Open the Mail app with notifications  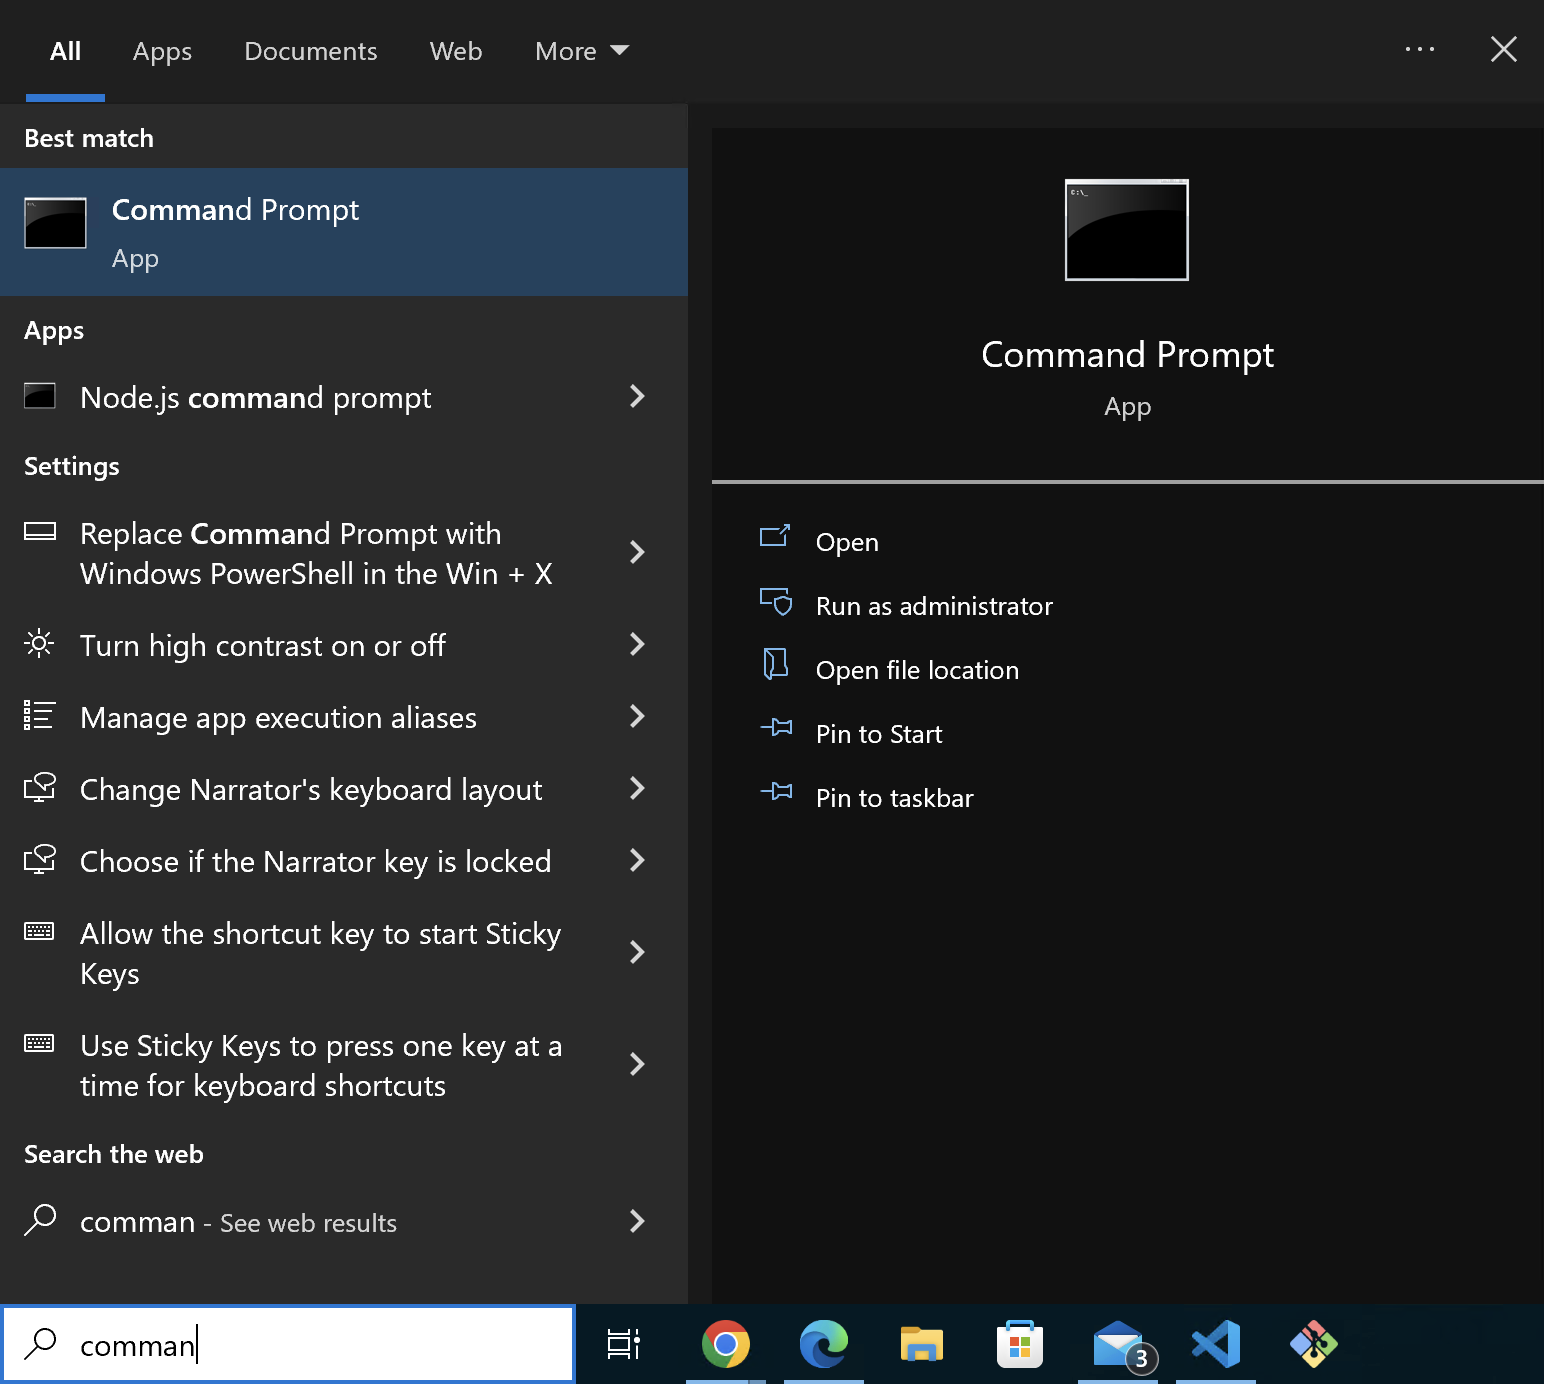[1118, 1344]
